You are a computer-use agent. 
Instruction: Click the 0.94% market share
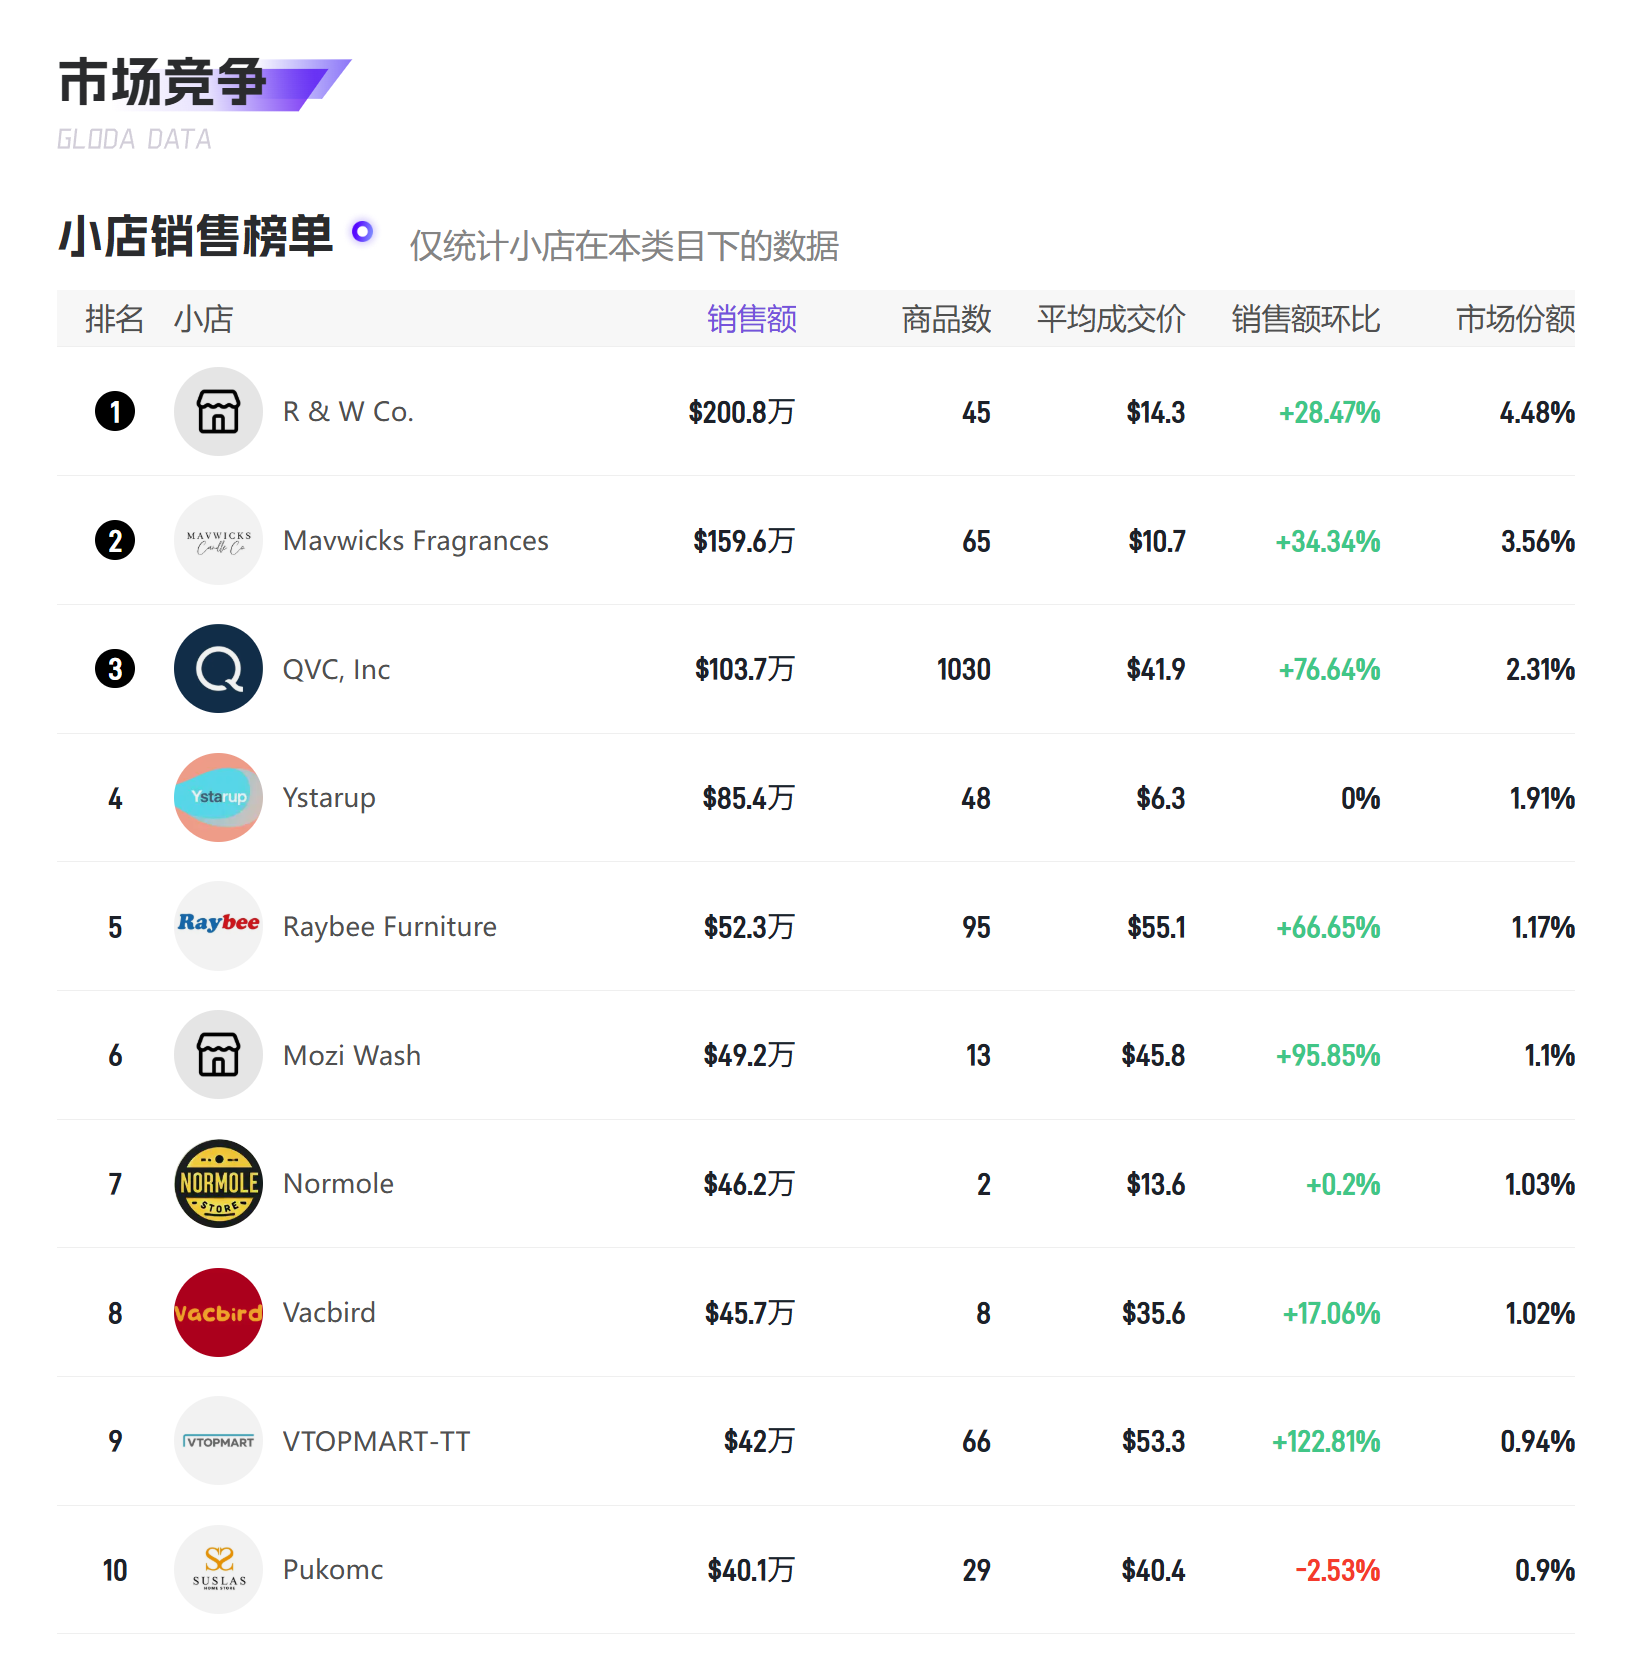[x=1538, y=1441]
